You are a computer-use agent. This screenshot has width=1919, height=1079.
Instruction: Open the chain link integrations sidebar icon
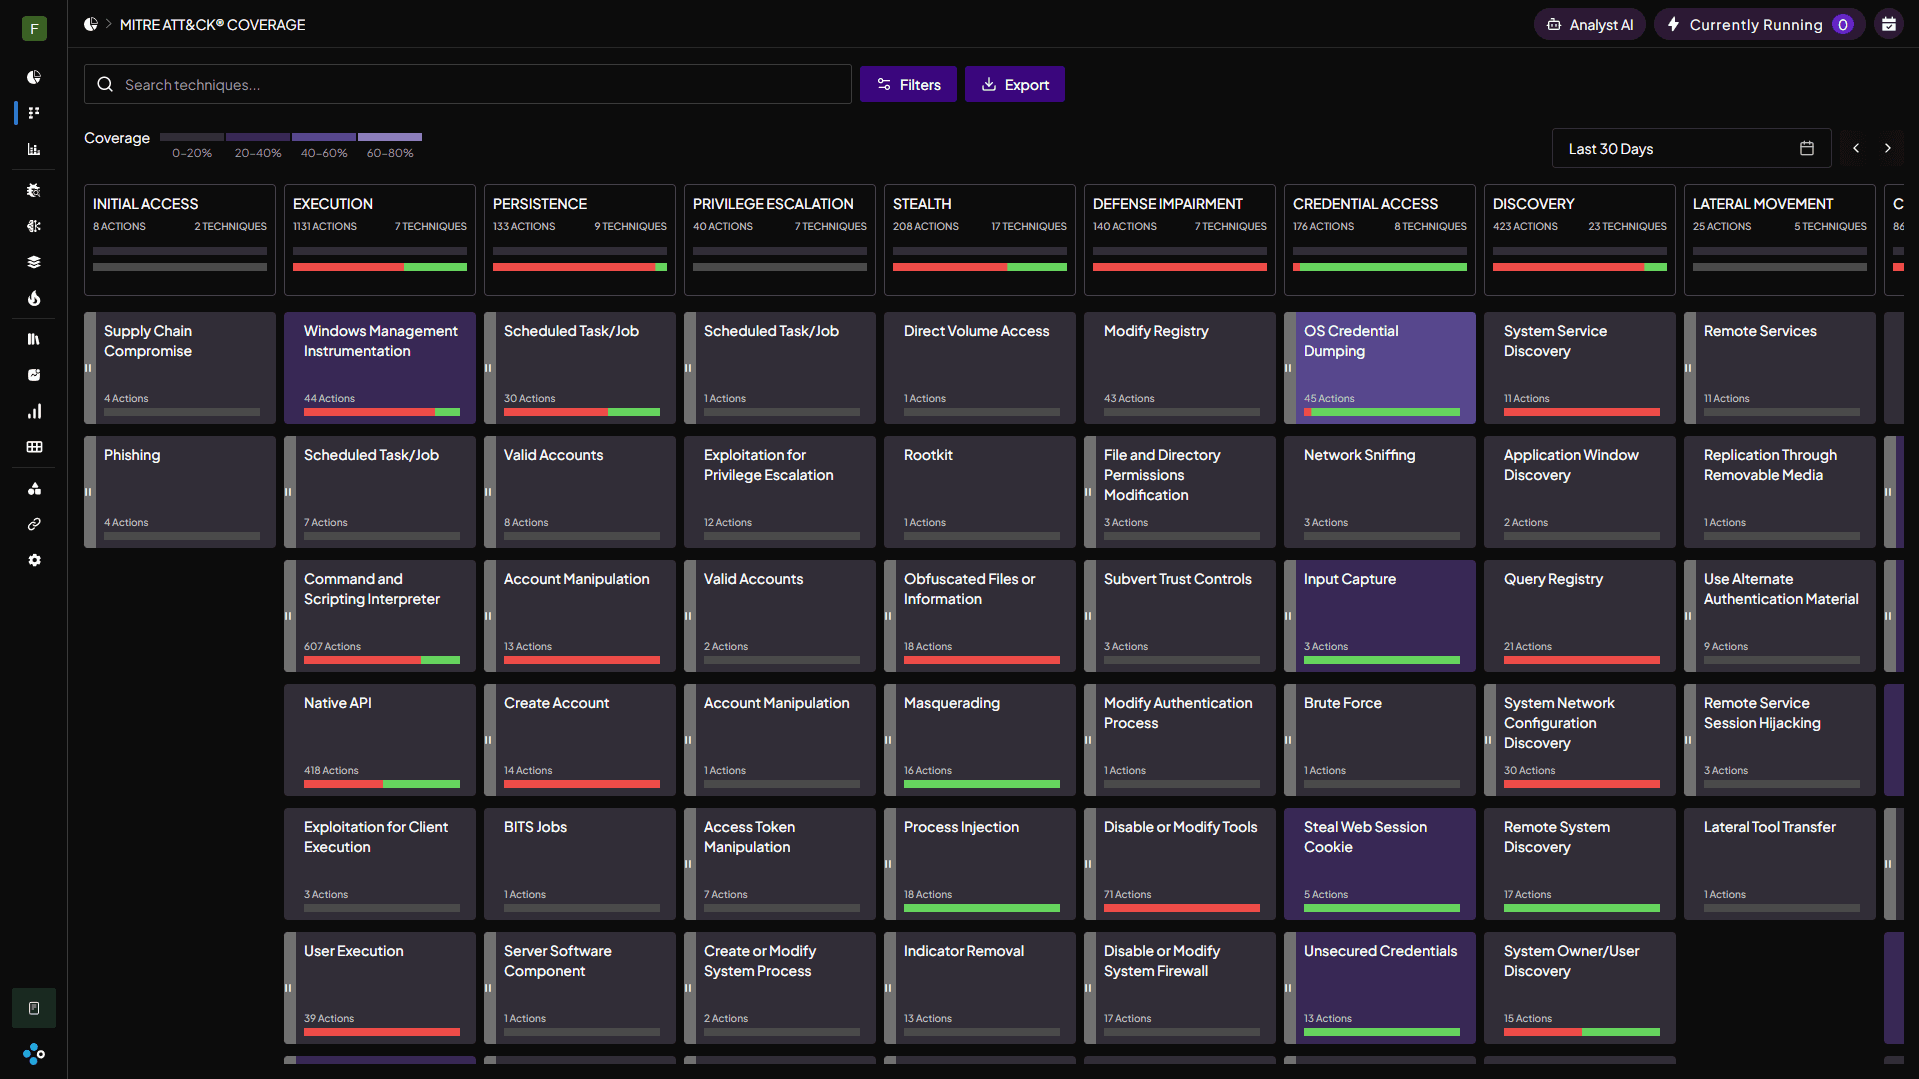(34, 524)
